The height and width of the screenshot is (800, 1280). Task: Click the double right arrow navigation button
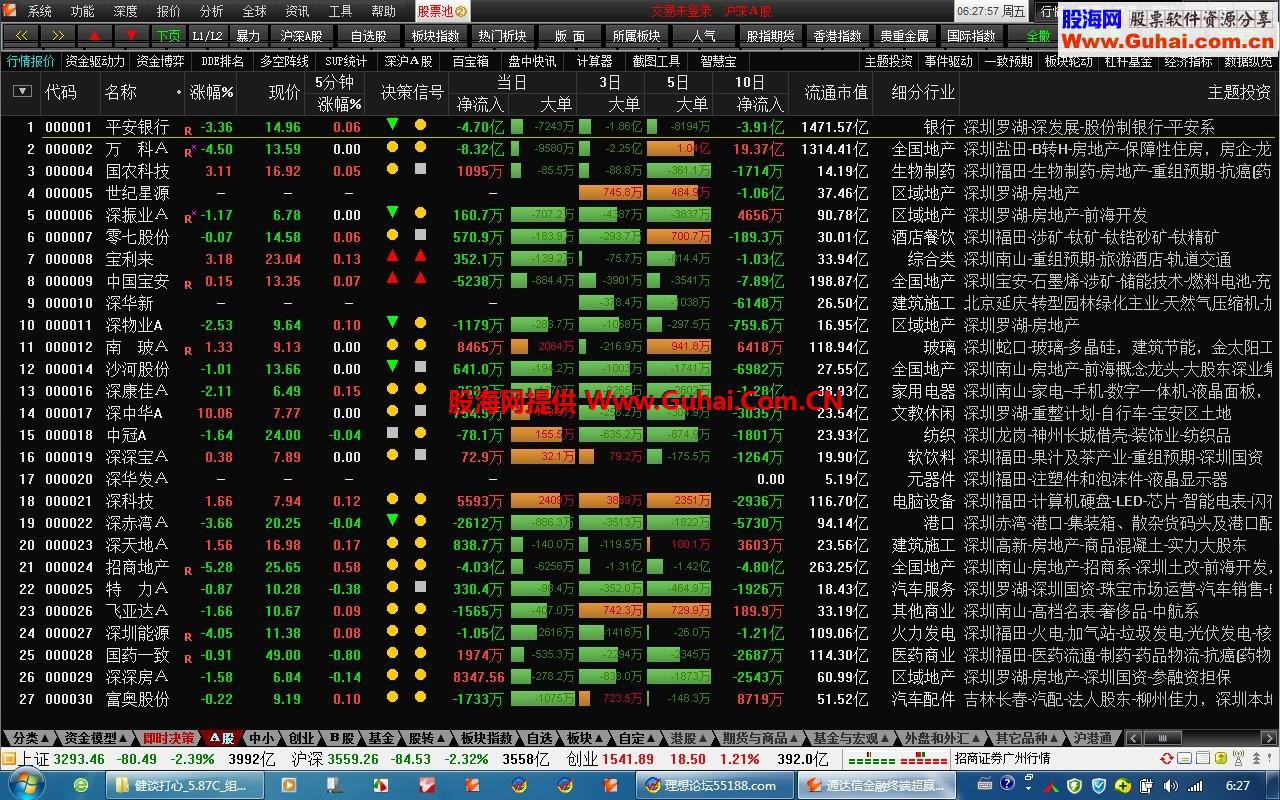click(58, 35)
